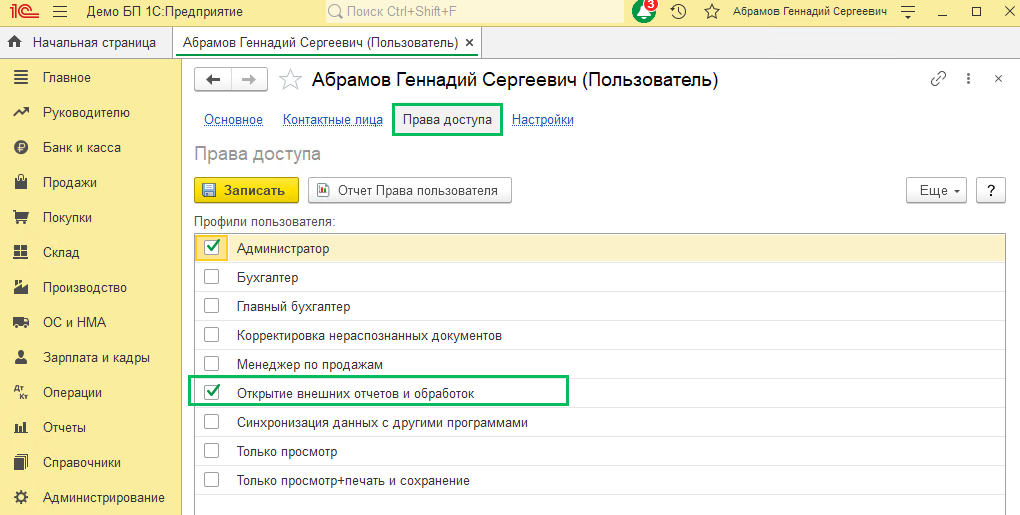Screen dimensions: 1020x515
Task: Close the Абрамов Геннадий Сергеевич tab
Action: coord(470,43)
